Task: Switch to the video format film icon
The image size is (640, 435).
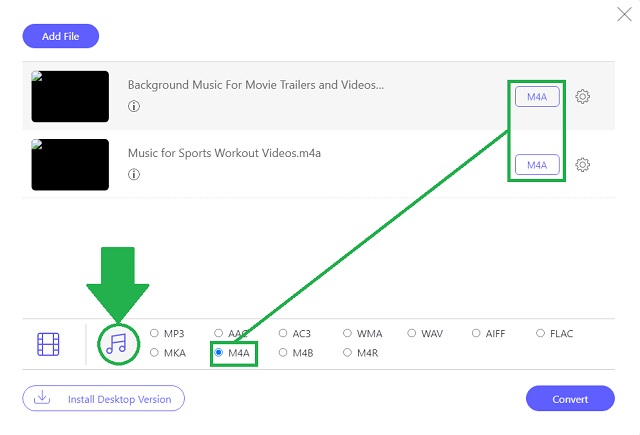Action: pyautogui.click(x=48, y=344)
